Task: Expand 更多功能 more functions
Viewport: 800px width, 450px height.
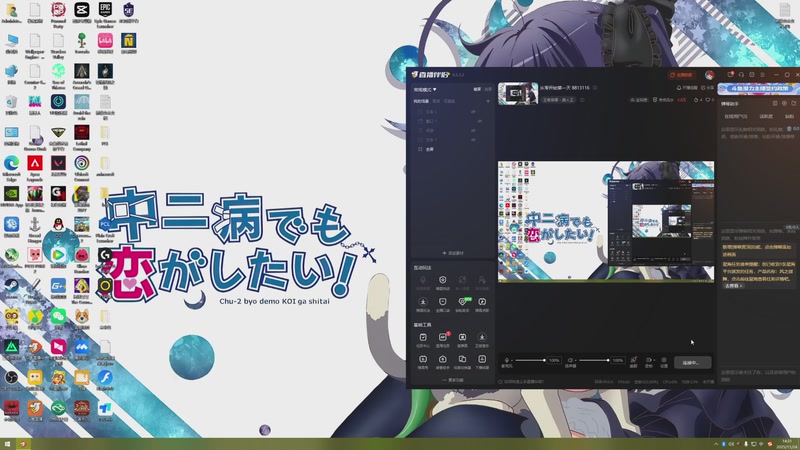Action: [x=453, y=380]
